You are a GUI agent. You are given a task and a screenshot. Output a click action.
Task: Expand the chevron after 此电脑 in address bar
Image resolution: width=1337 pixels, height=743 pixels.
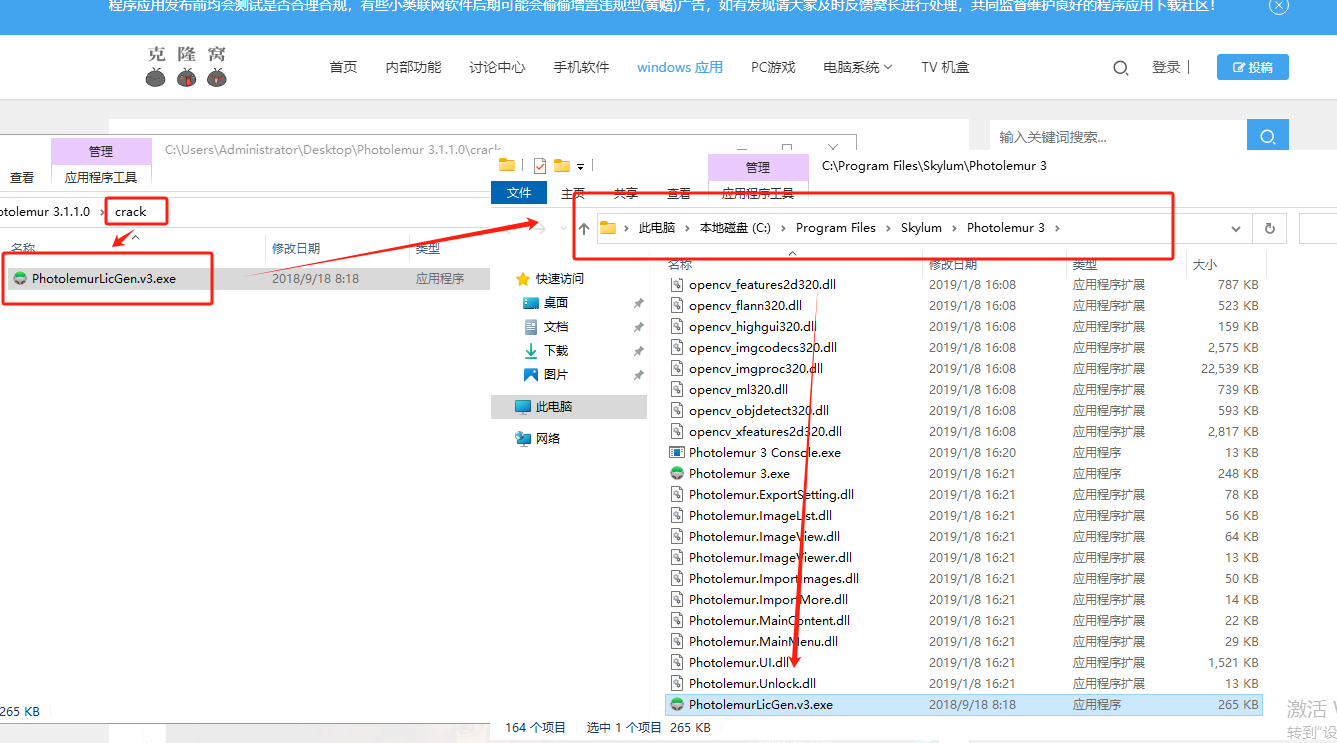point(685,228)
